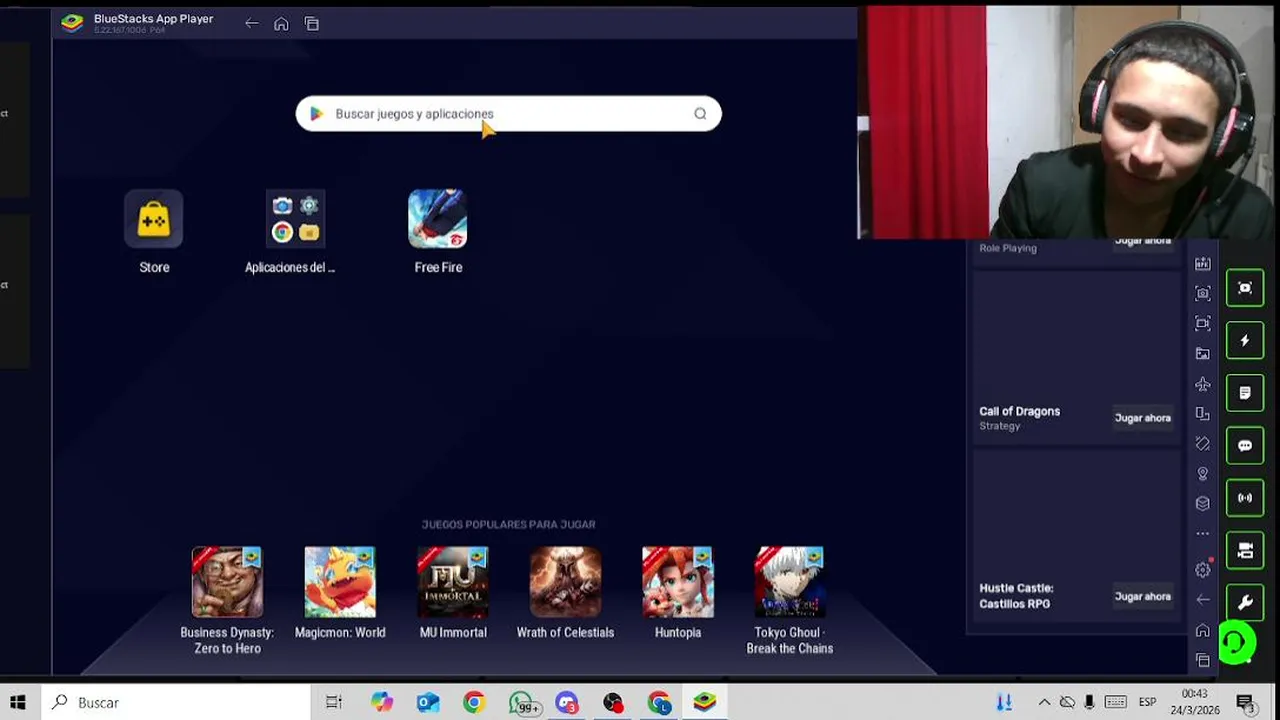Open the Store app
1280x720 pixels.
tap(154, 219)
